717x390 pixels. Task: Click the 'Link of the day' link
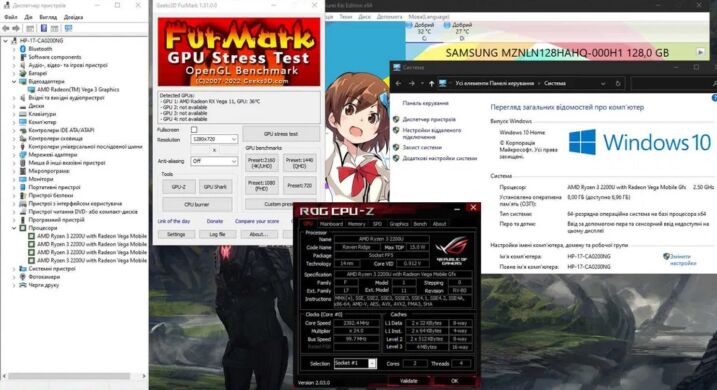(x=174, y=221)
